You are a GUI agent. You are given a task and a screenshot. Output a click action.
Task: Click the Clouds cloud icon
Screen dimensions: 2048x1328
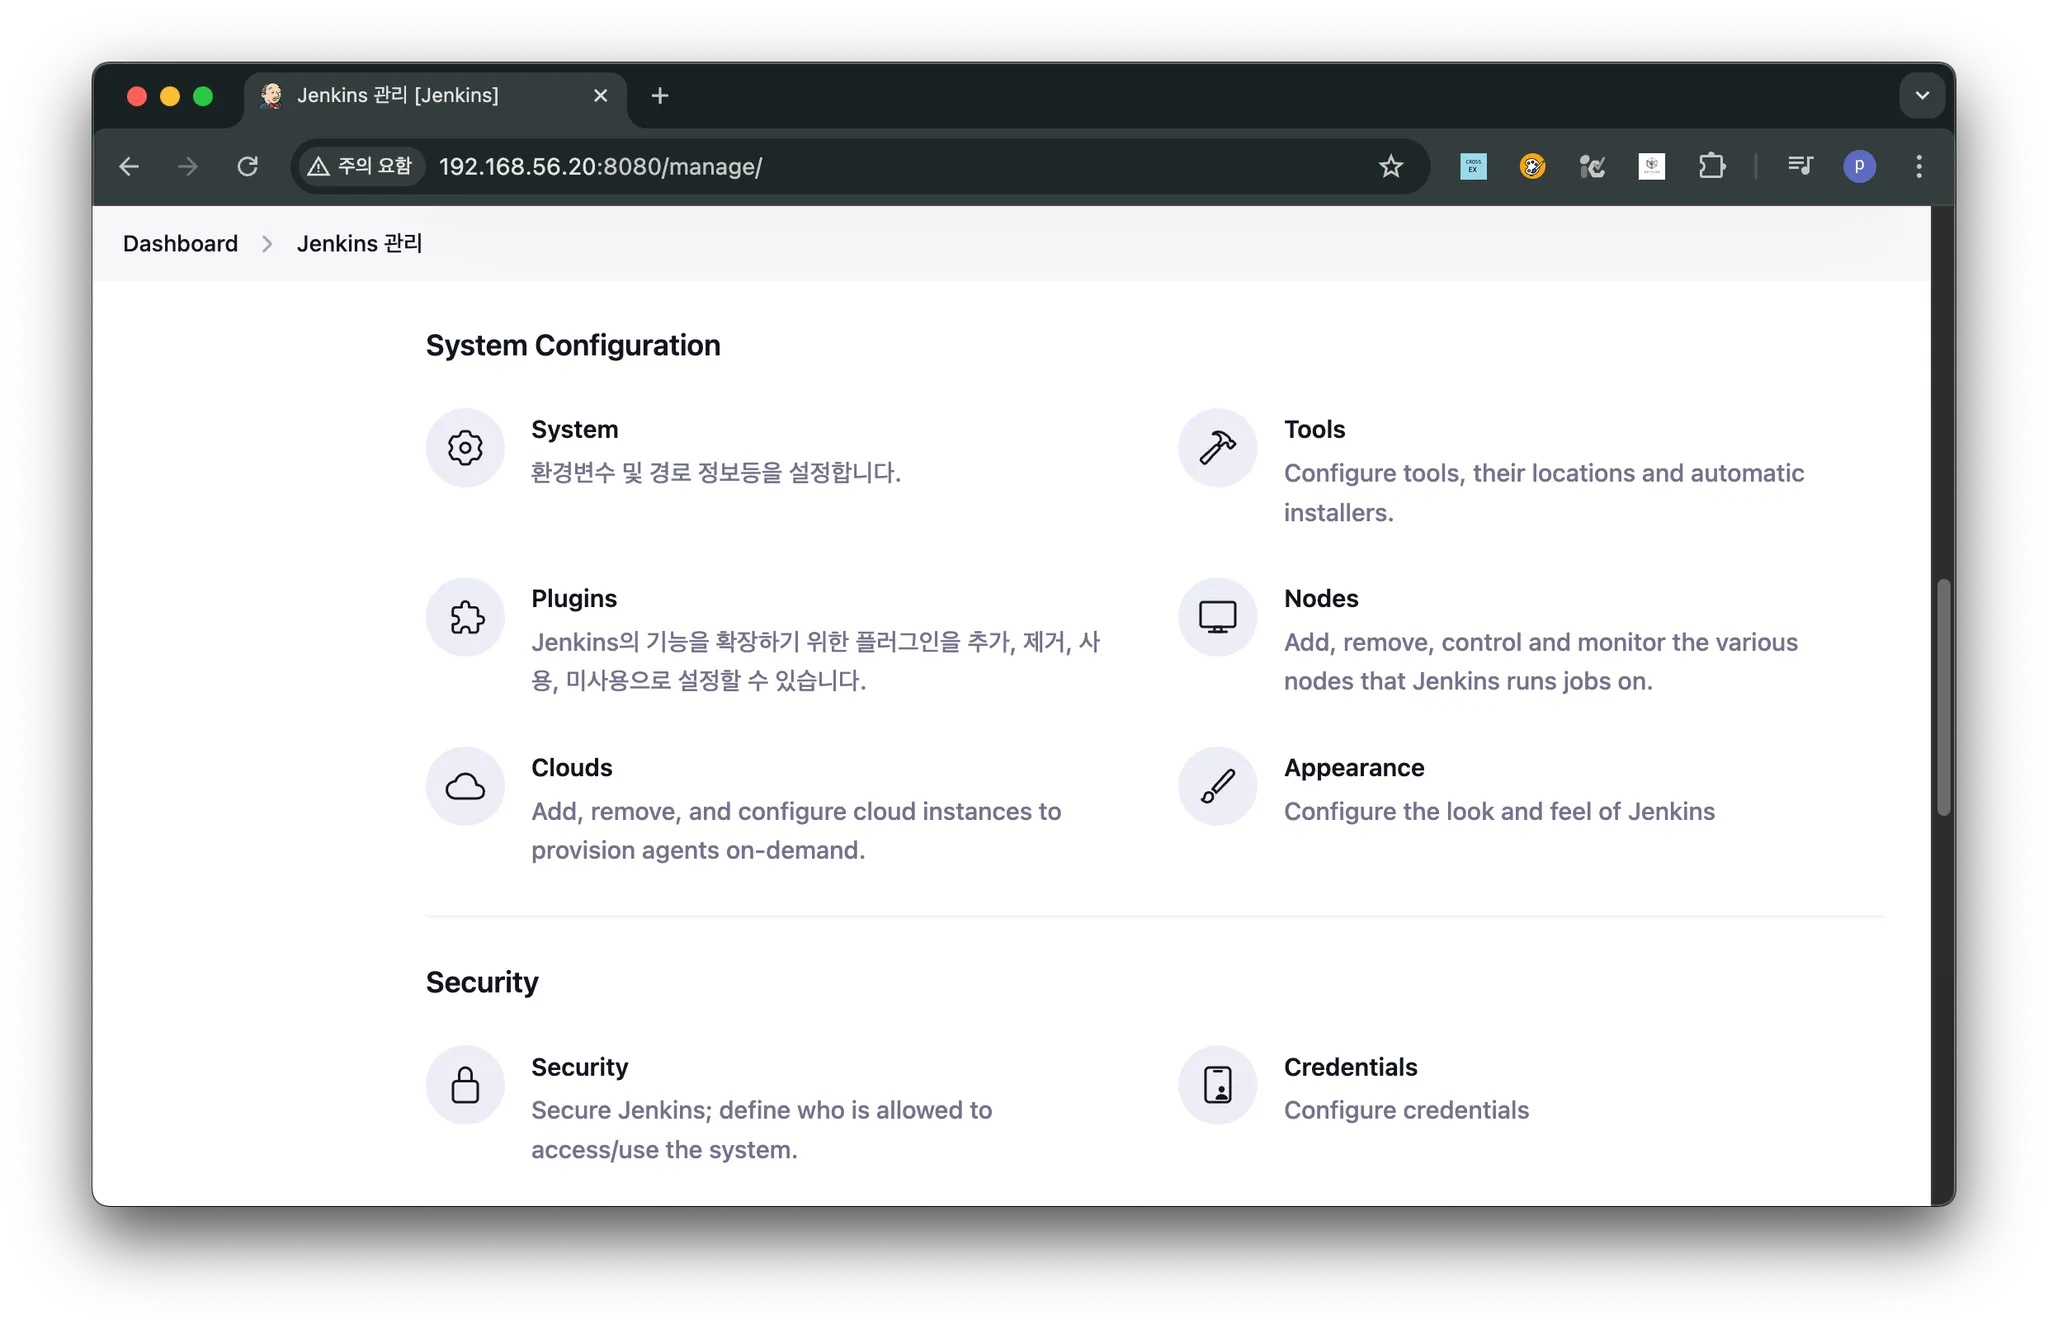[x=465, y=786]
